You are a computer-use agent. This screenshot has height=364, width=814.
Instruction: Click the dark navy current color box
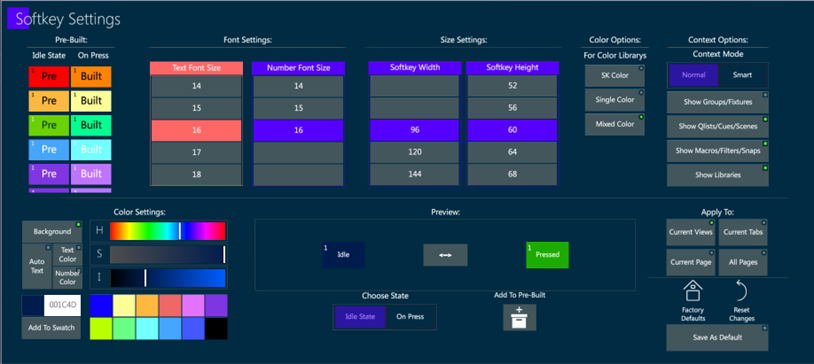[33, 305]
